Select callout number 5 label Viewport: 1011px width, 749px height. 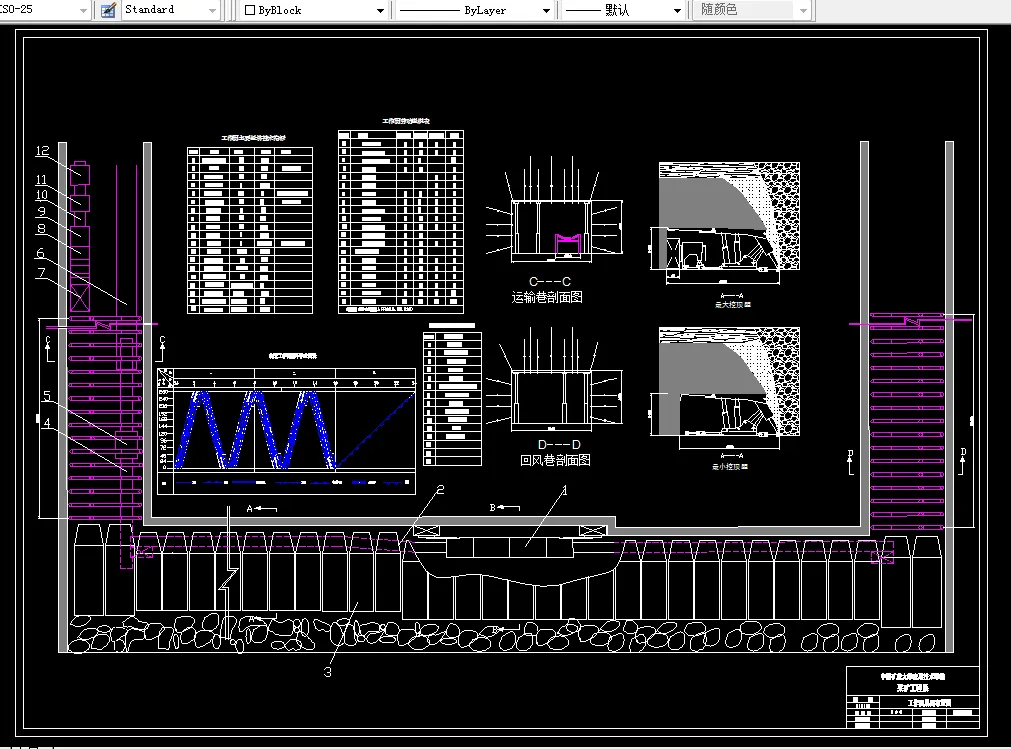coord(46,396)
